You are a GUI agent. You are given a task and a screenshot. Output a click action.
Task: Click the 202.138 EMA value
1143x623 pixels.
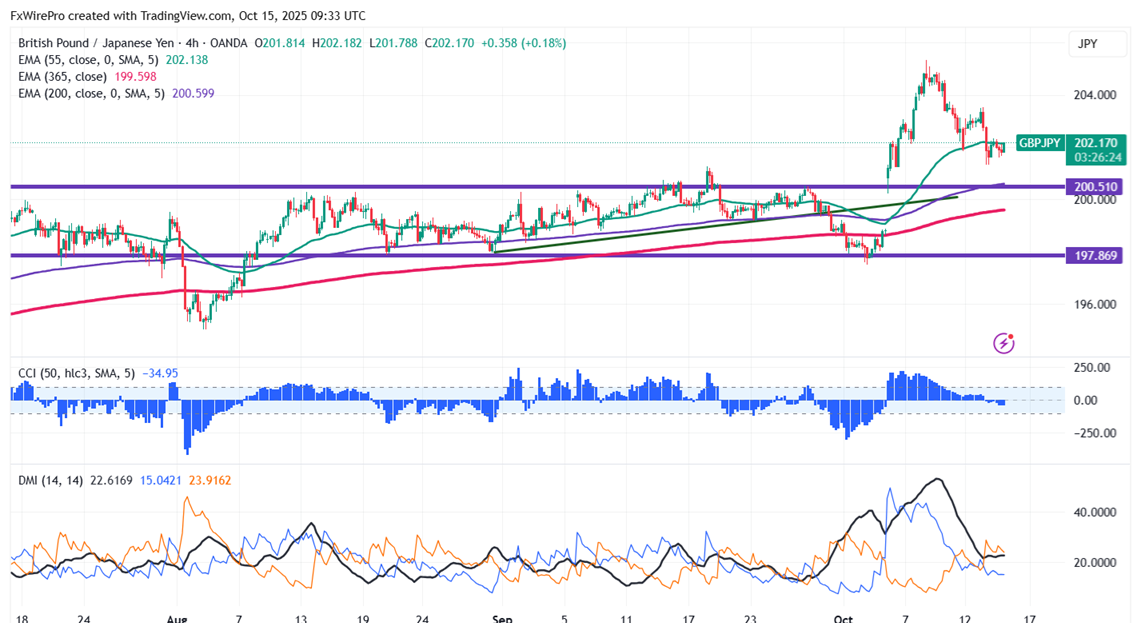pyautogui.click(x=187, y=60)
